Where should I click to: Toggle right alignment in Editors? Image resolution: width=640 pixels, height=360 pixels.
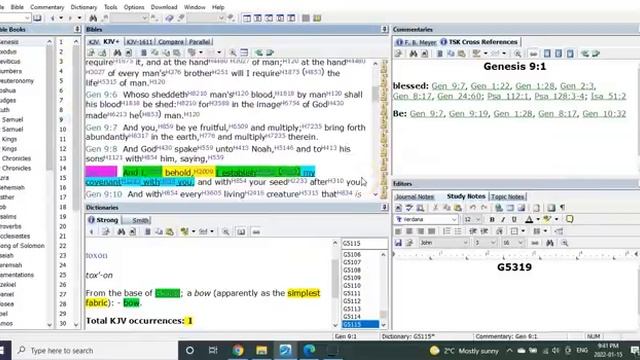pos(420,231)
